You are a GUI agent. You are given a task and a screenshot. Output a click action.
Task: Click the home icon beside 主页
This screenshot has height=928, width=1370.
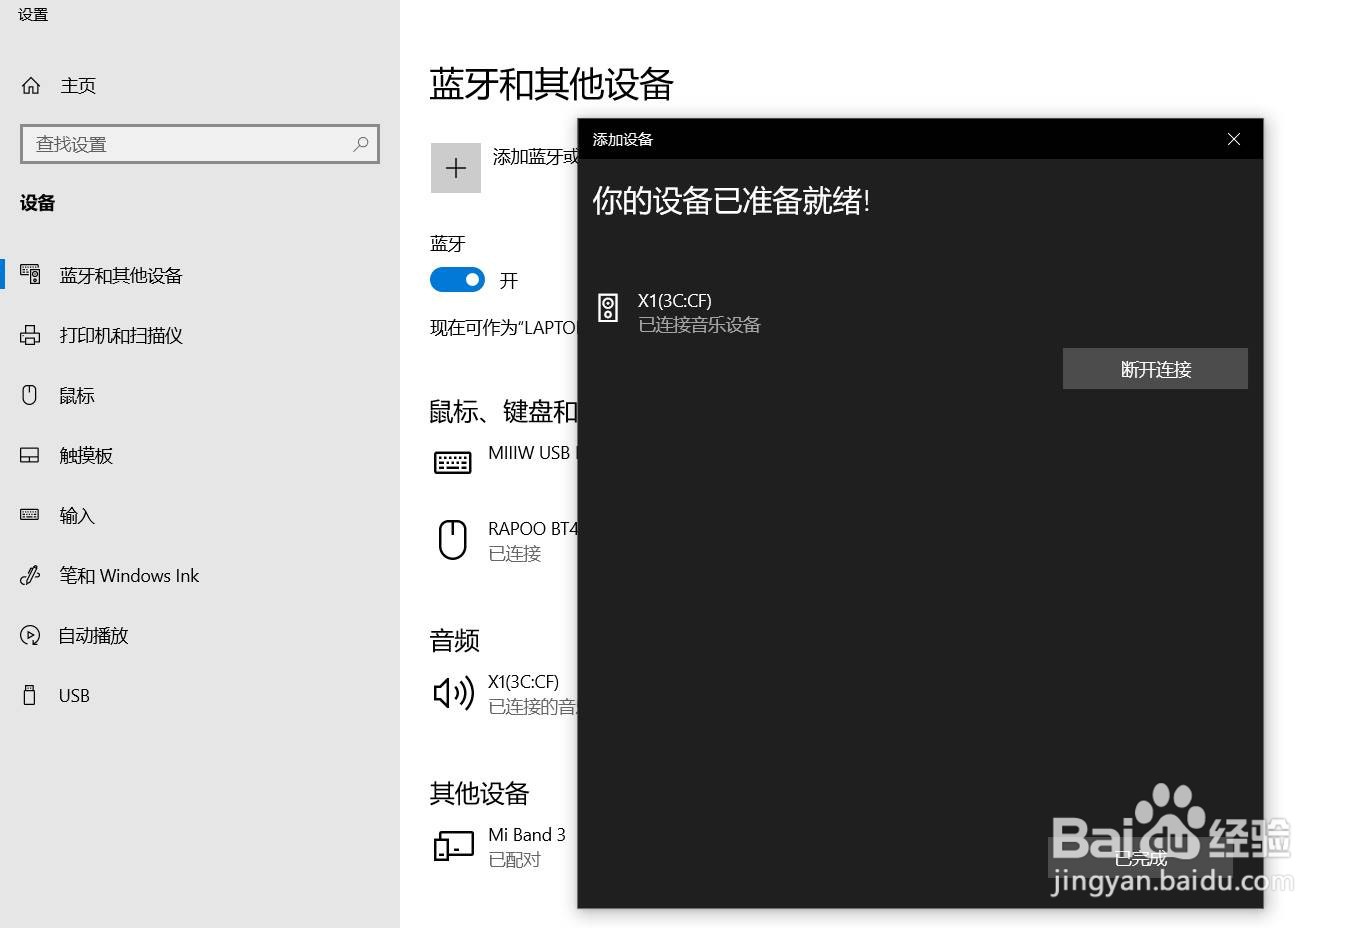pos(31,86)
